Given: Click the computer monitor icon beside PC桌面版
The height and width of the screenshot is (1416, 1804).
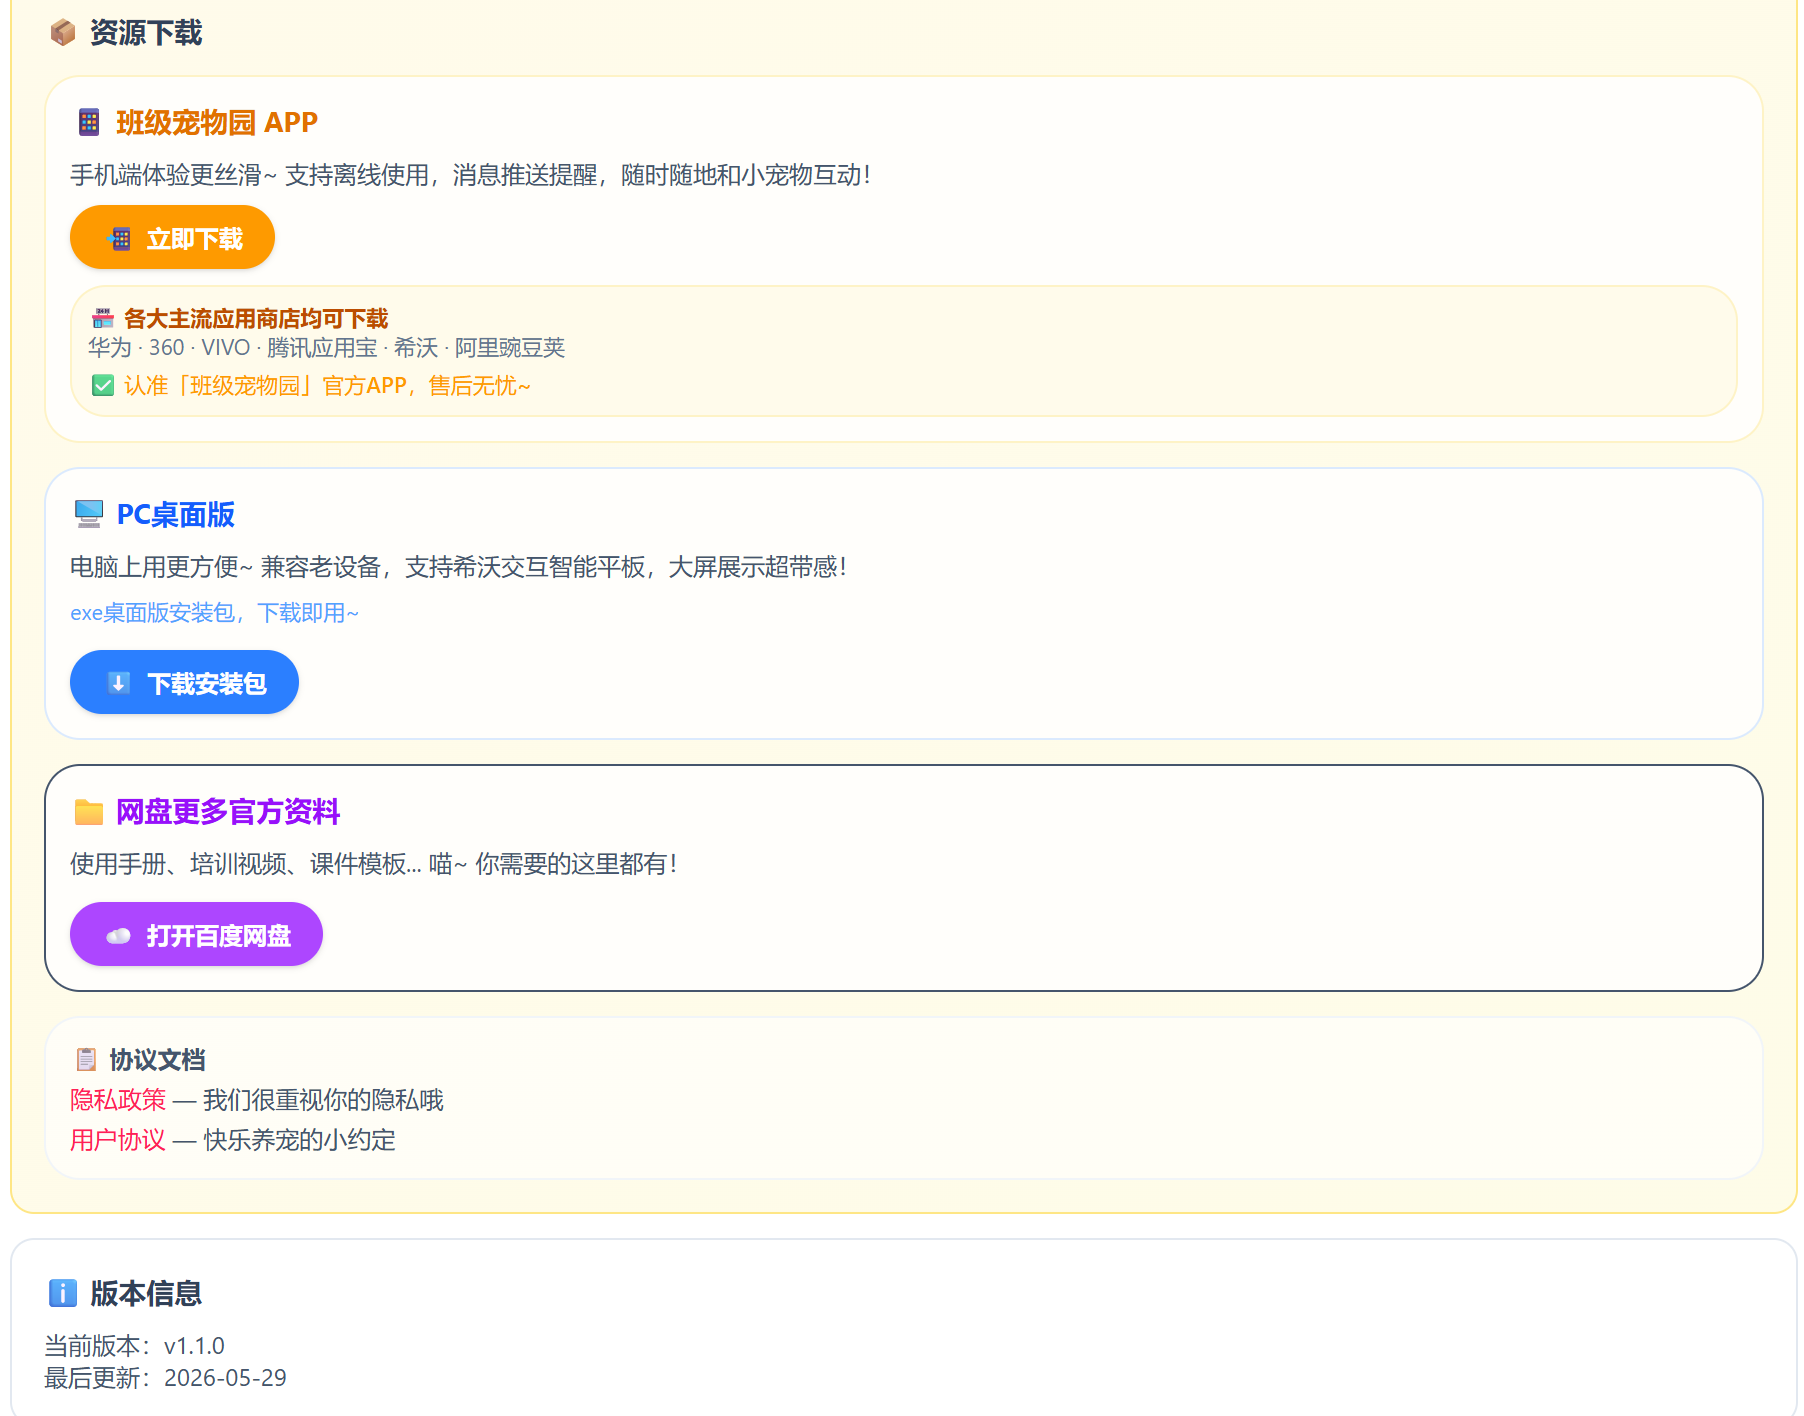Looking at the screenshot, I should click(89, 514).
